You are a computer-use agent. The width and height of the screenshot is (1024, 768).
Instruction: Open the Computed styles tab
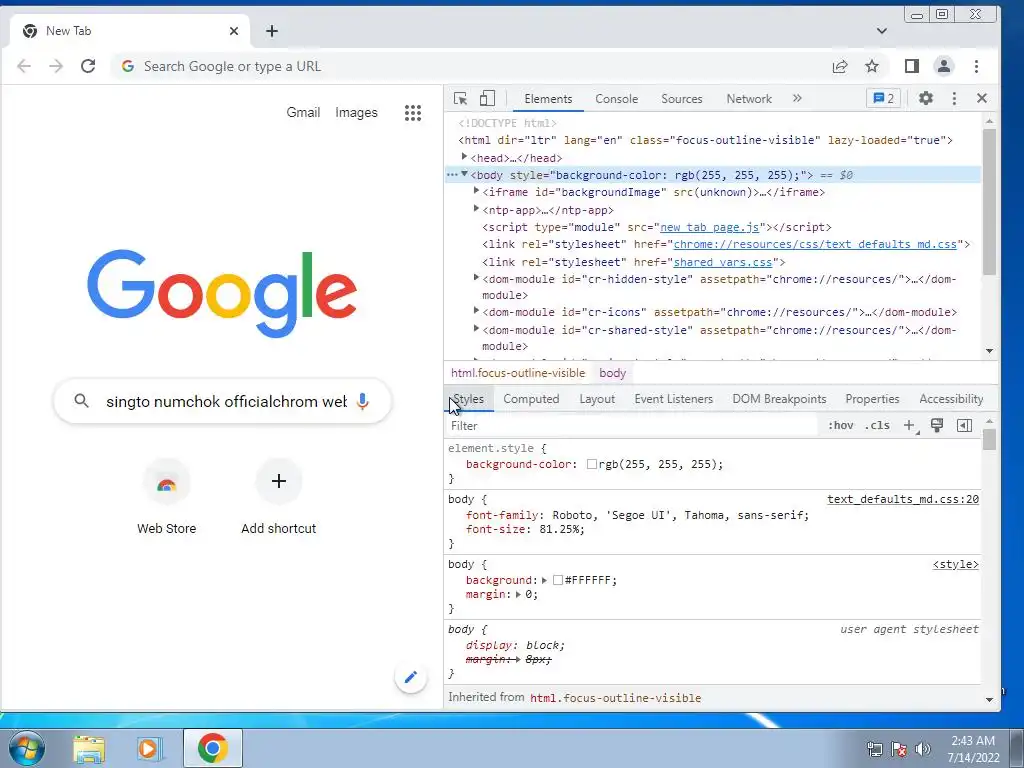pyautogui.click(x=531, y=398)
